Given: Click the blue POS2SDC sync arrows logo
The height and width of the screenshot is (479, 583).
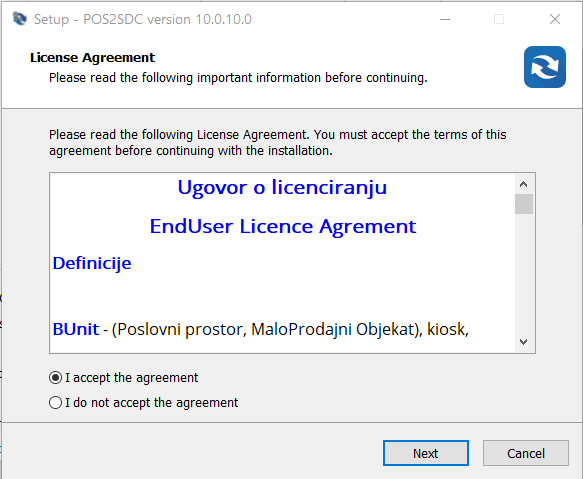Looking at the screenshot, I should (x=545, y=67).
